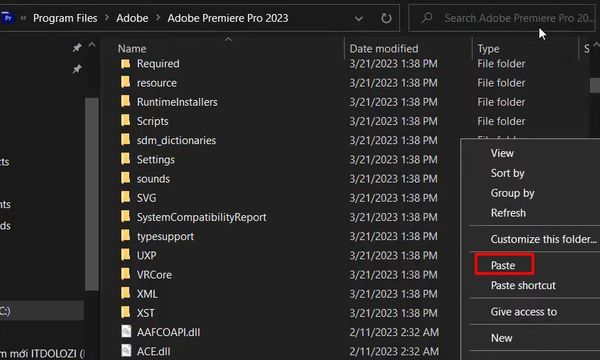
Task: Click the navigation pane vertical scrollbar
Action: coord(92,194)
